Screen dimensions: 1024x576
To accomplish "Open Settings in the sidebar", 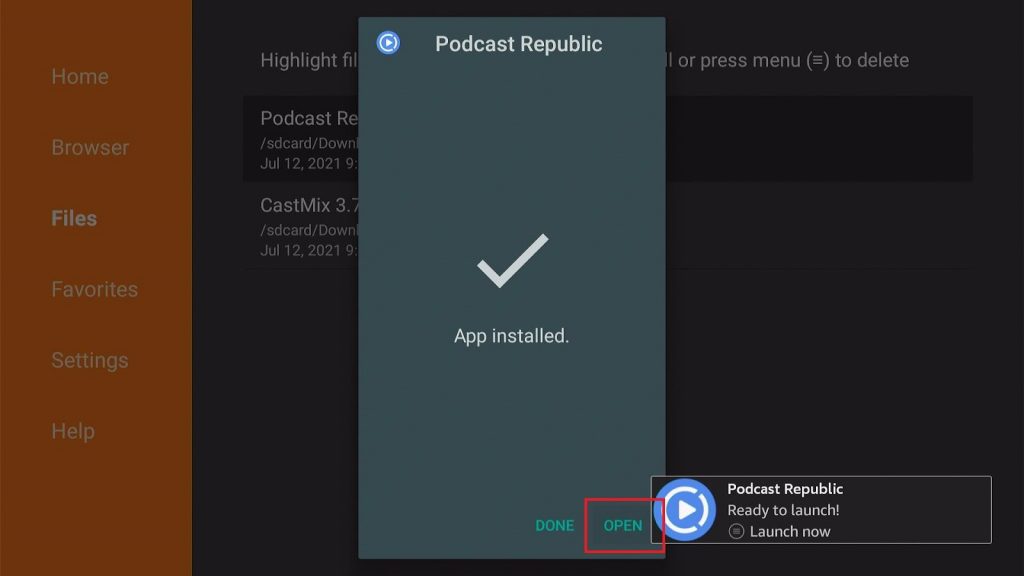I will coord(89,360).
